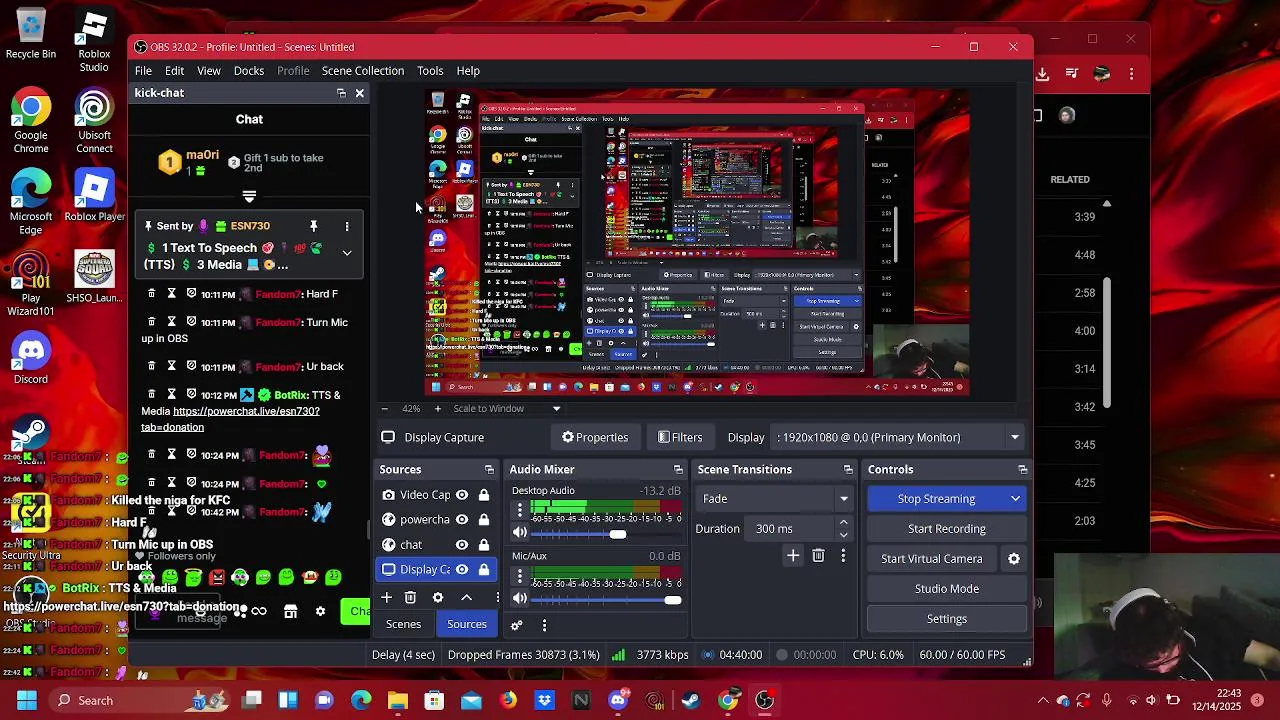Click Start Virtual Camera button
Screen dimensions: 1280x720
(x=931, y=559)
